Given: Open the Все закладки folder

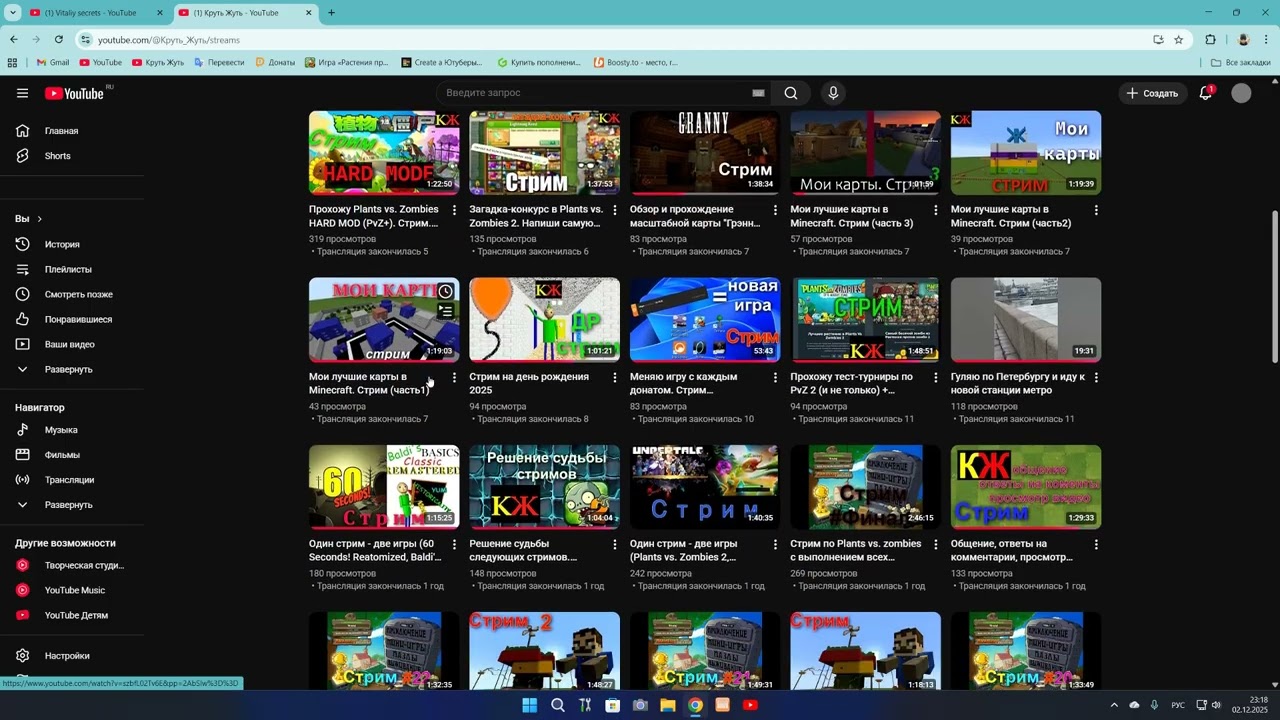Looking at the screenshot, I should pyautogui.click(x=1241, y=62).
